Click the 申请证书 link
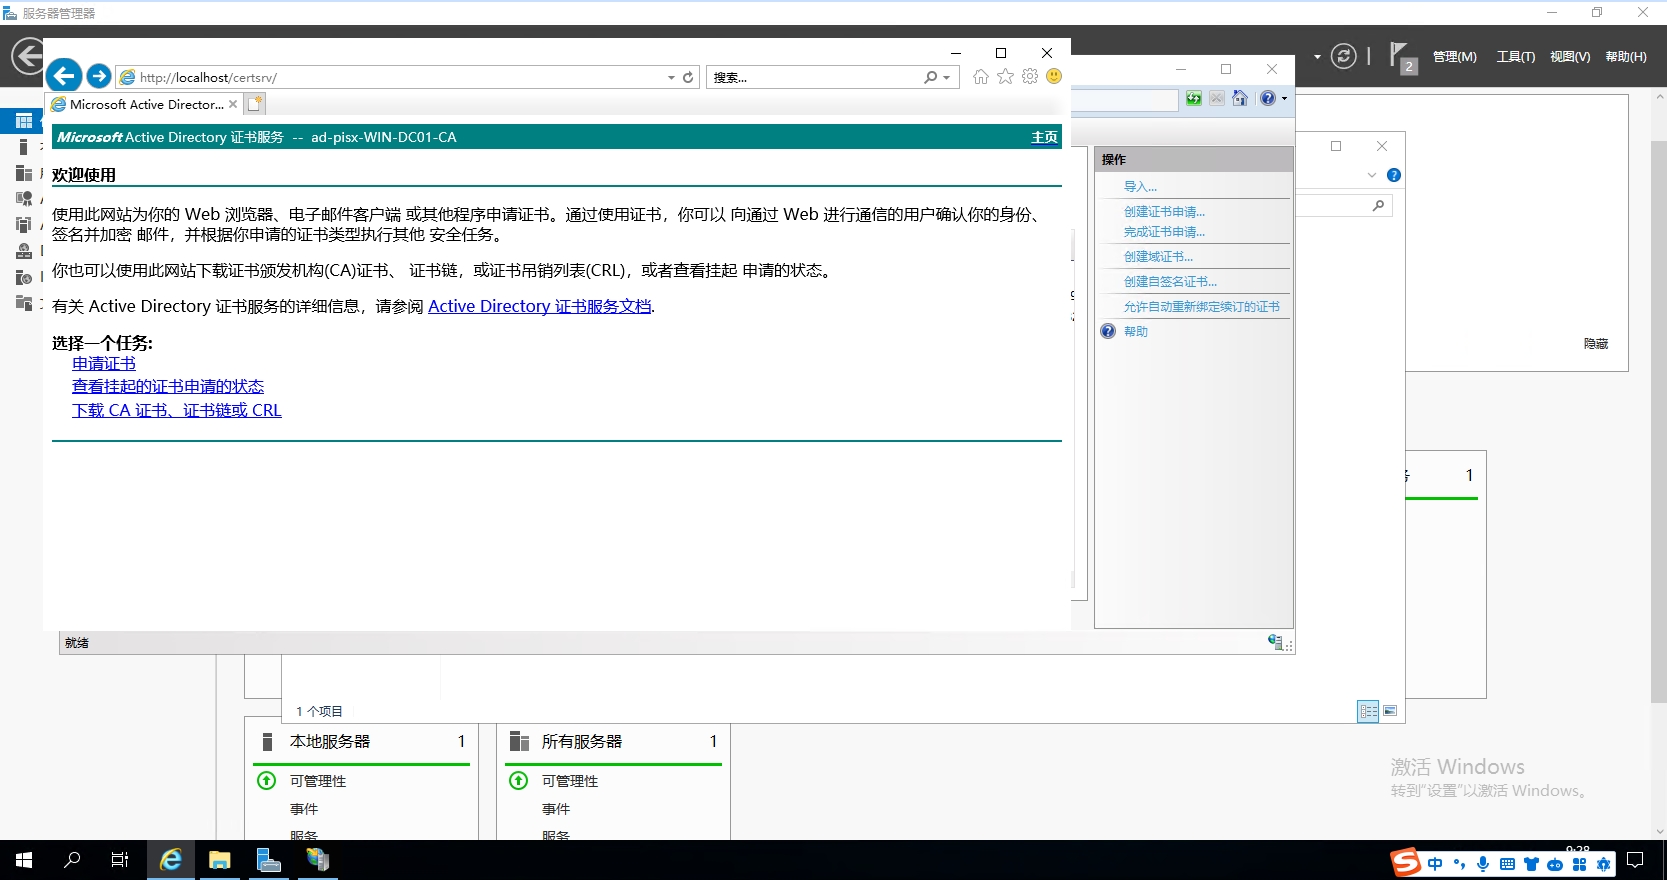This screenshot has height=880, width=1667. pos(104,364)
